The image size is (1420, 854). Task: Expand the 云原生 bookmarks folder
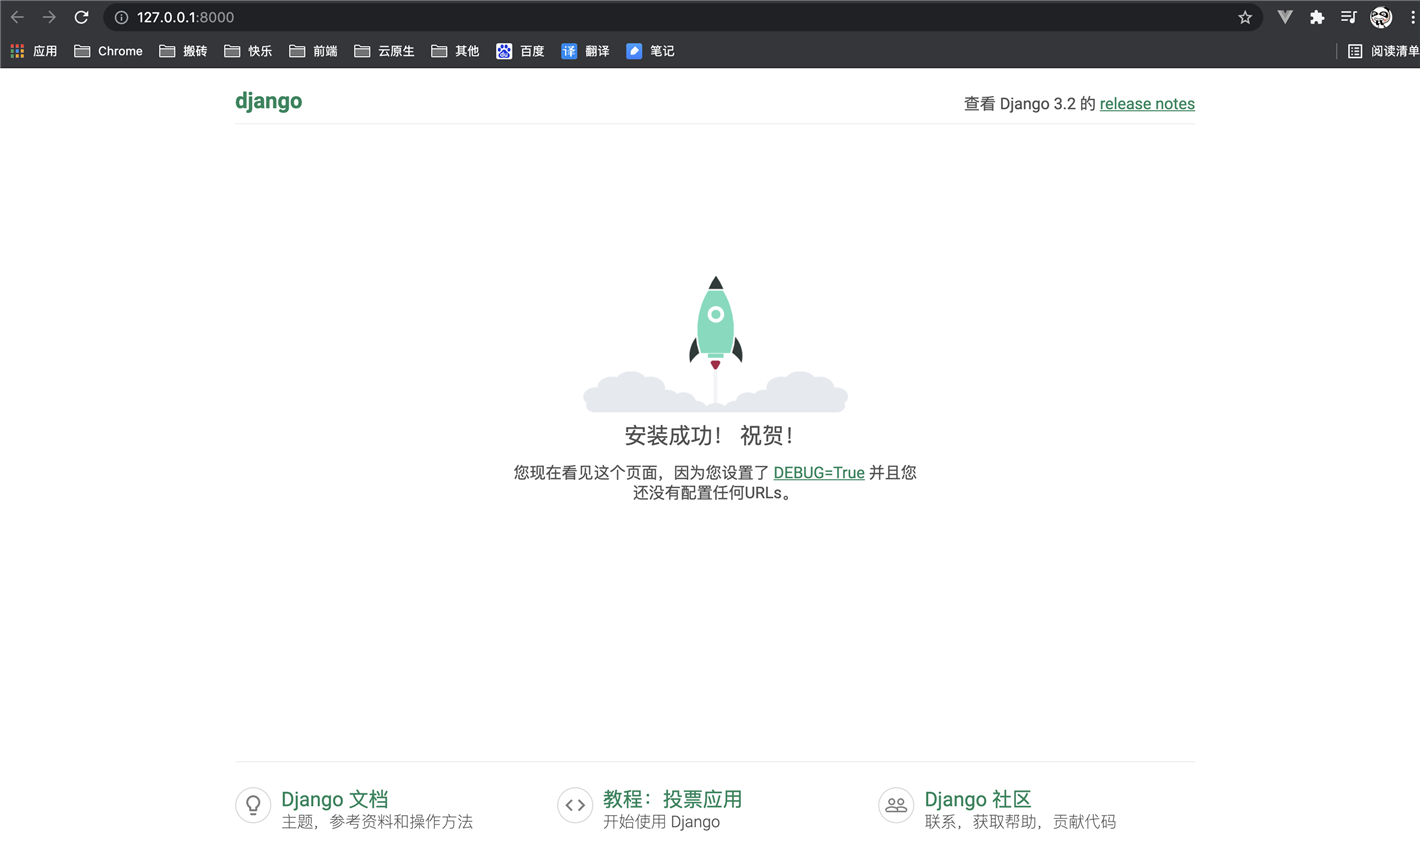384,51
